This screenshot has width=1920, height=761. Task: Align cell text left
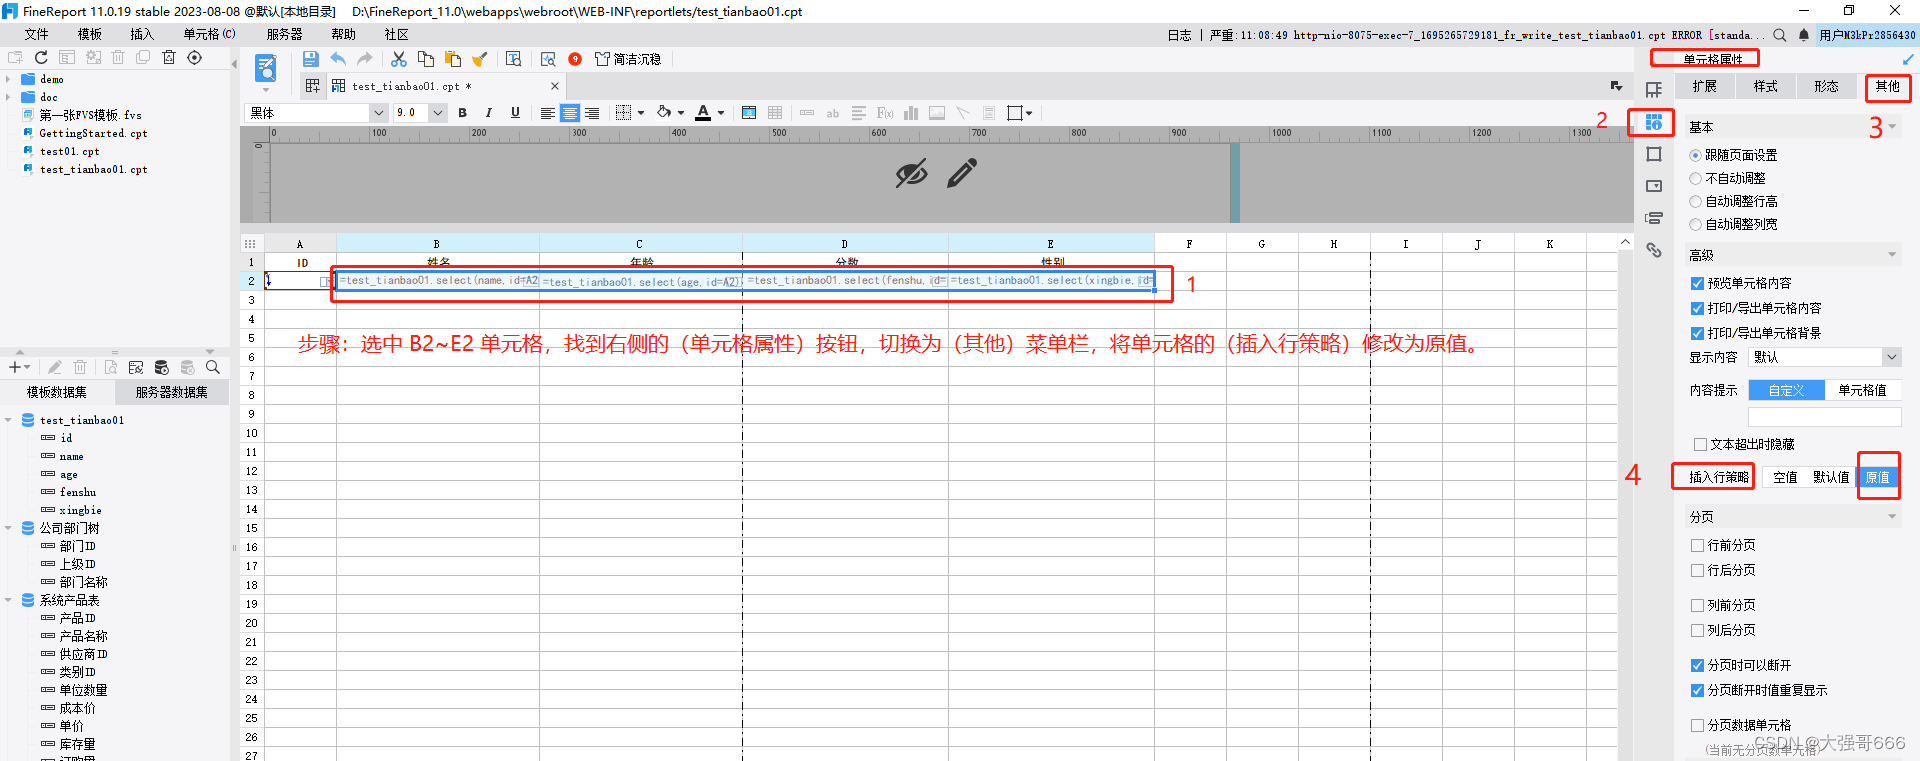tap(548, 113)
